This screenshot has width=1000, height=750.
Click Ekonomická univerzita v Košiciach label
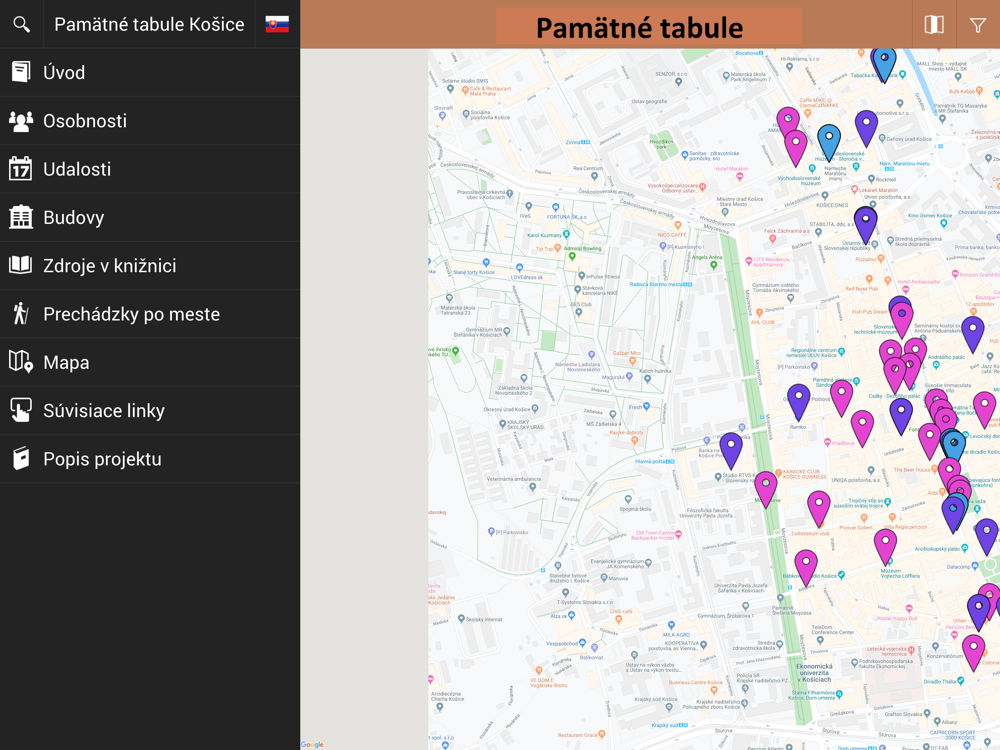click(814, 673)
